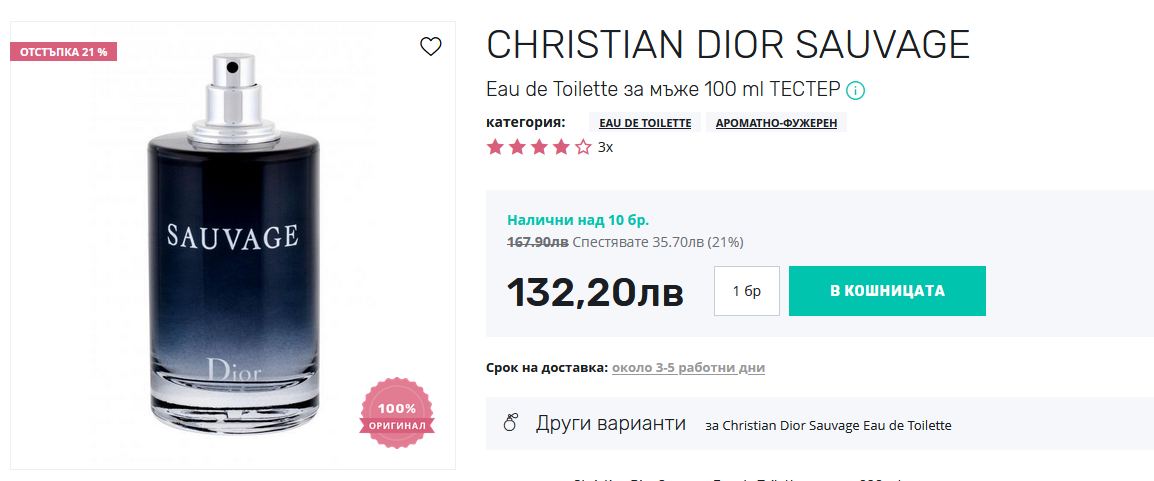Click the 132,20лв price
The height and width of the screenshot is (481, 1154).
[x=595, y=293]
